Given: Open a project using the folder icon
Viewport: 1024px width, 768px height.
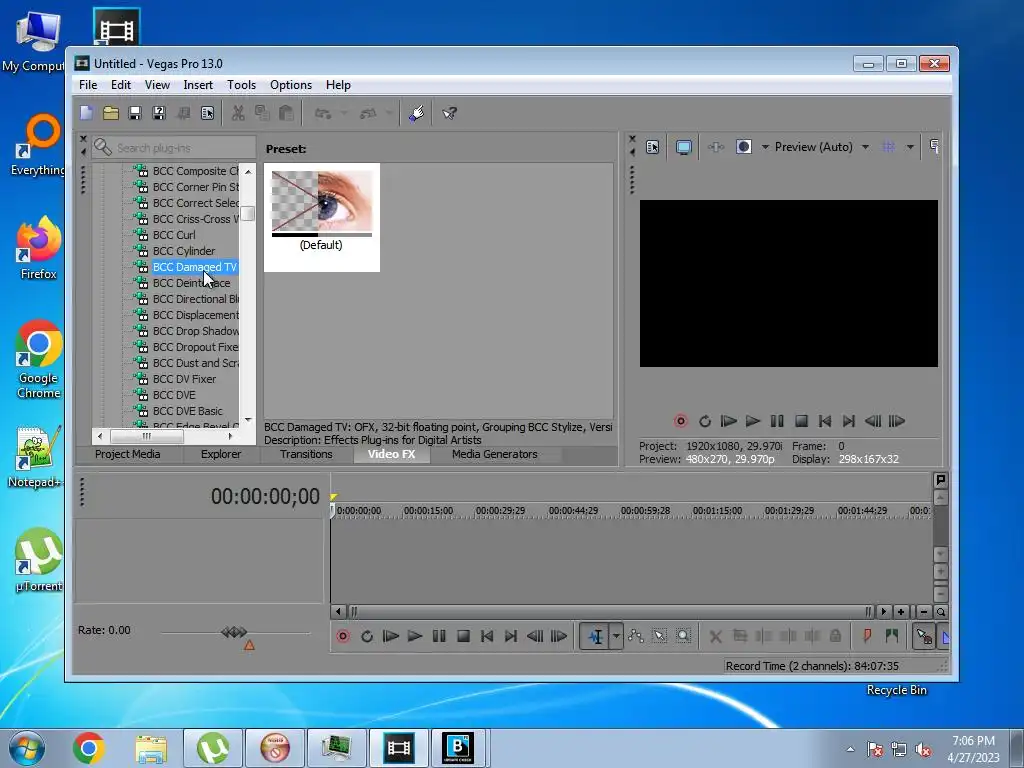Looking at the screenshot, I should pos(111,113).
